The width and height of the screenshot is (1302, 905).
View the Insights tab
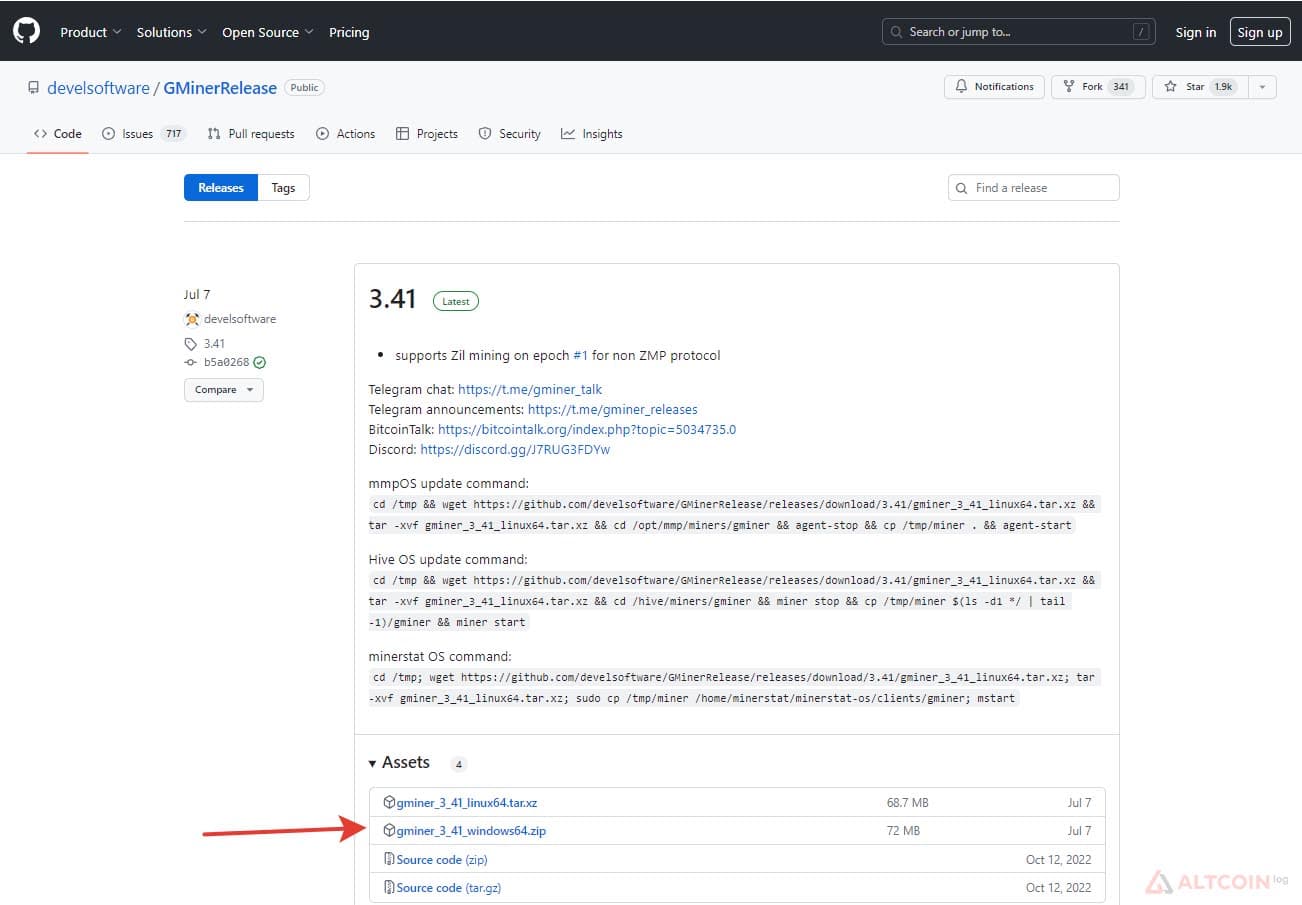tap(592, 134)
